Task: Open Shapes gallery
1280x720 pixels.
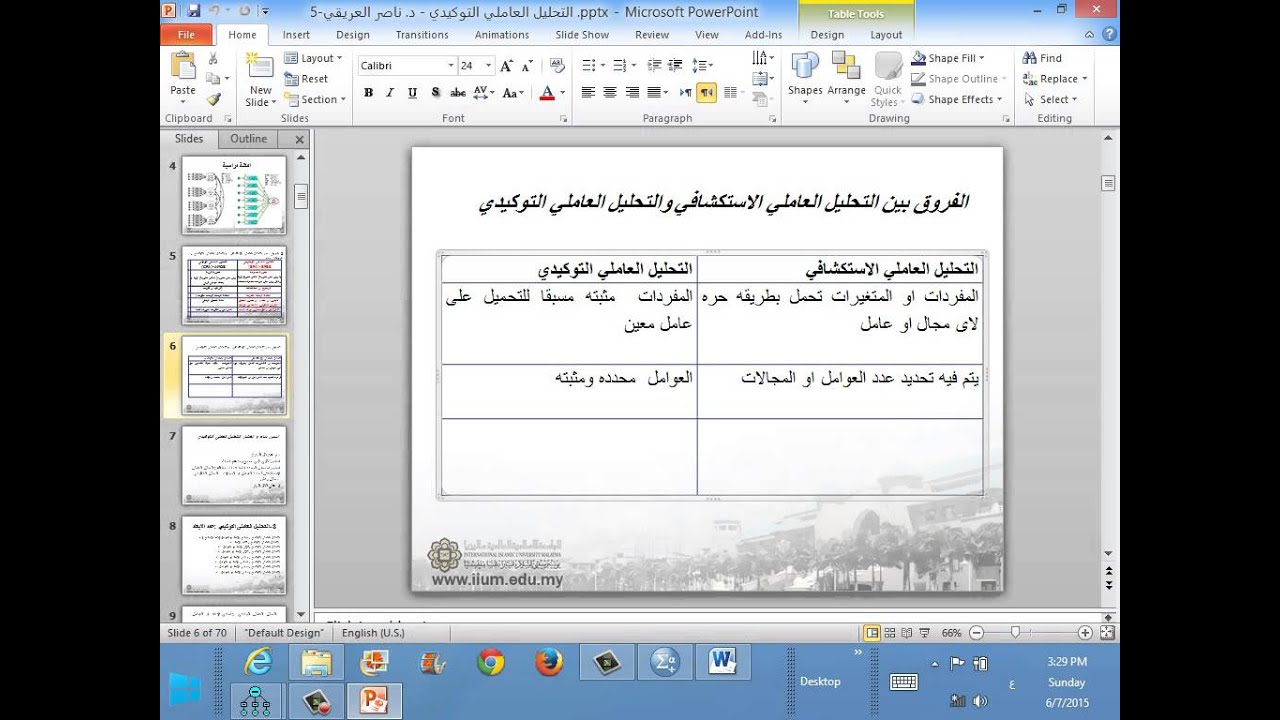Action: (805, 75)
